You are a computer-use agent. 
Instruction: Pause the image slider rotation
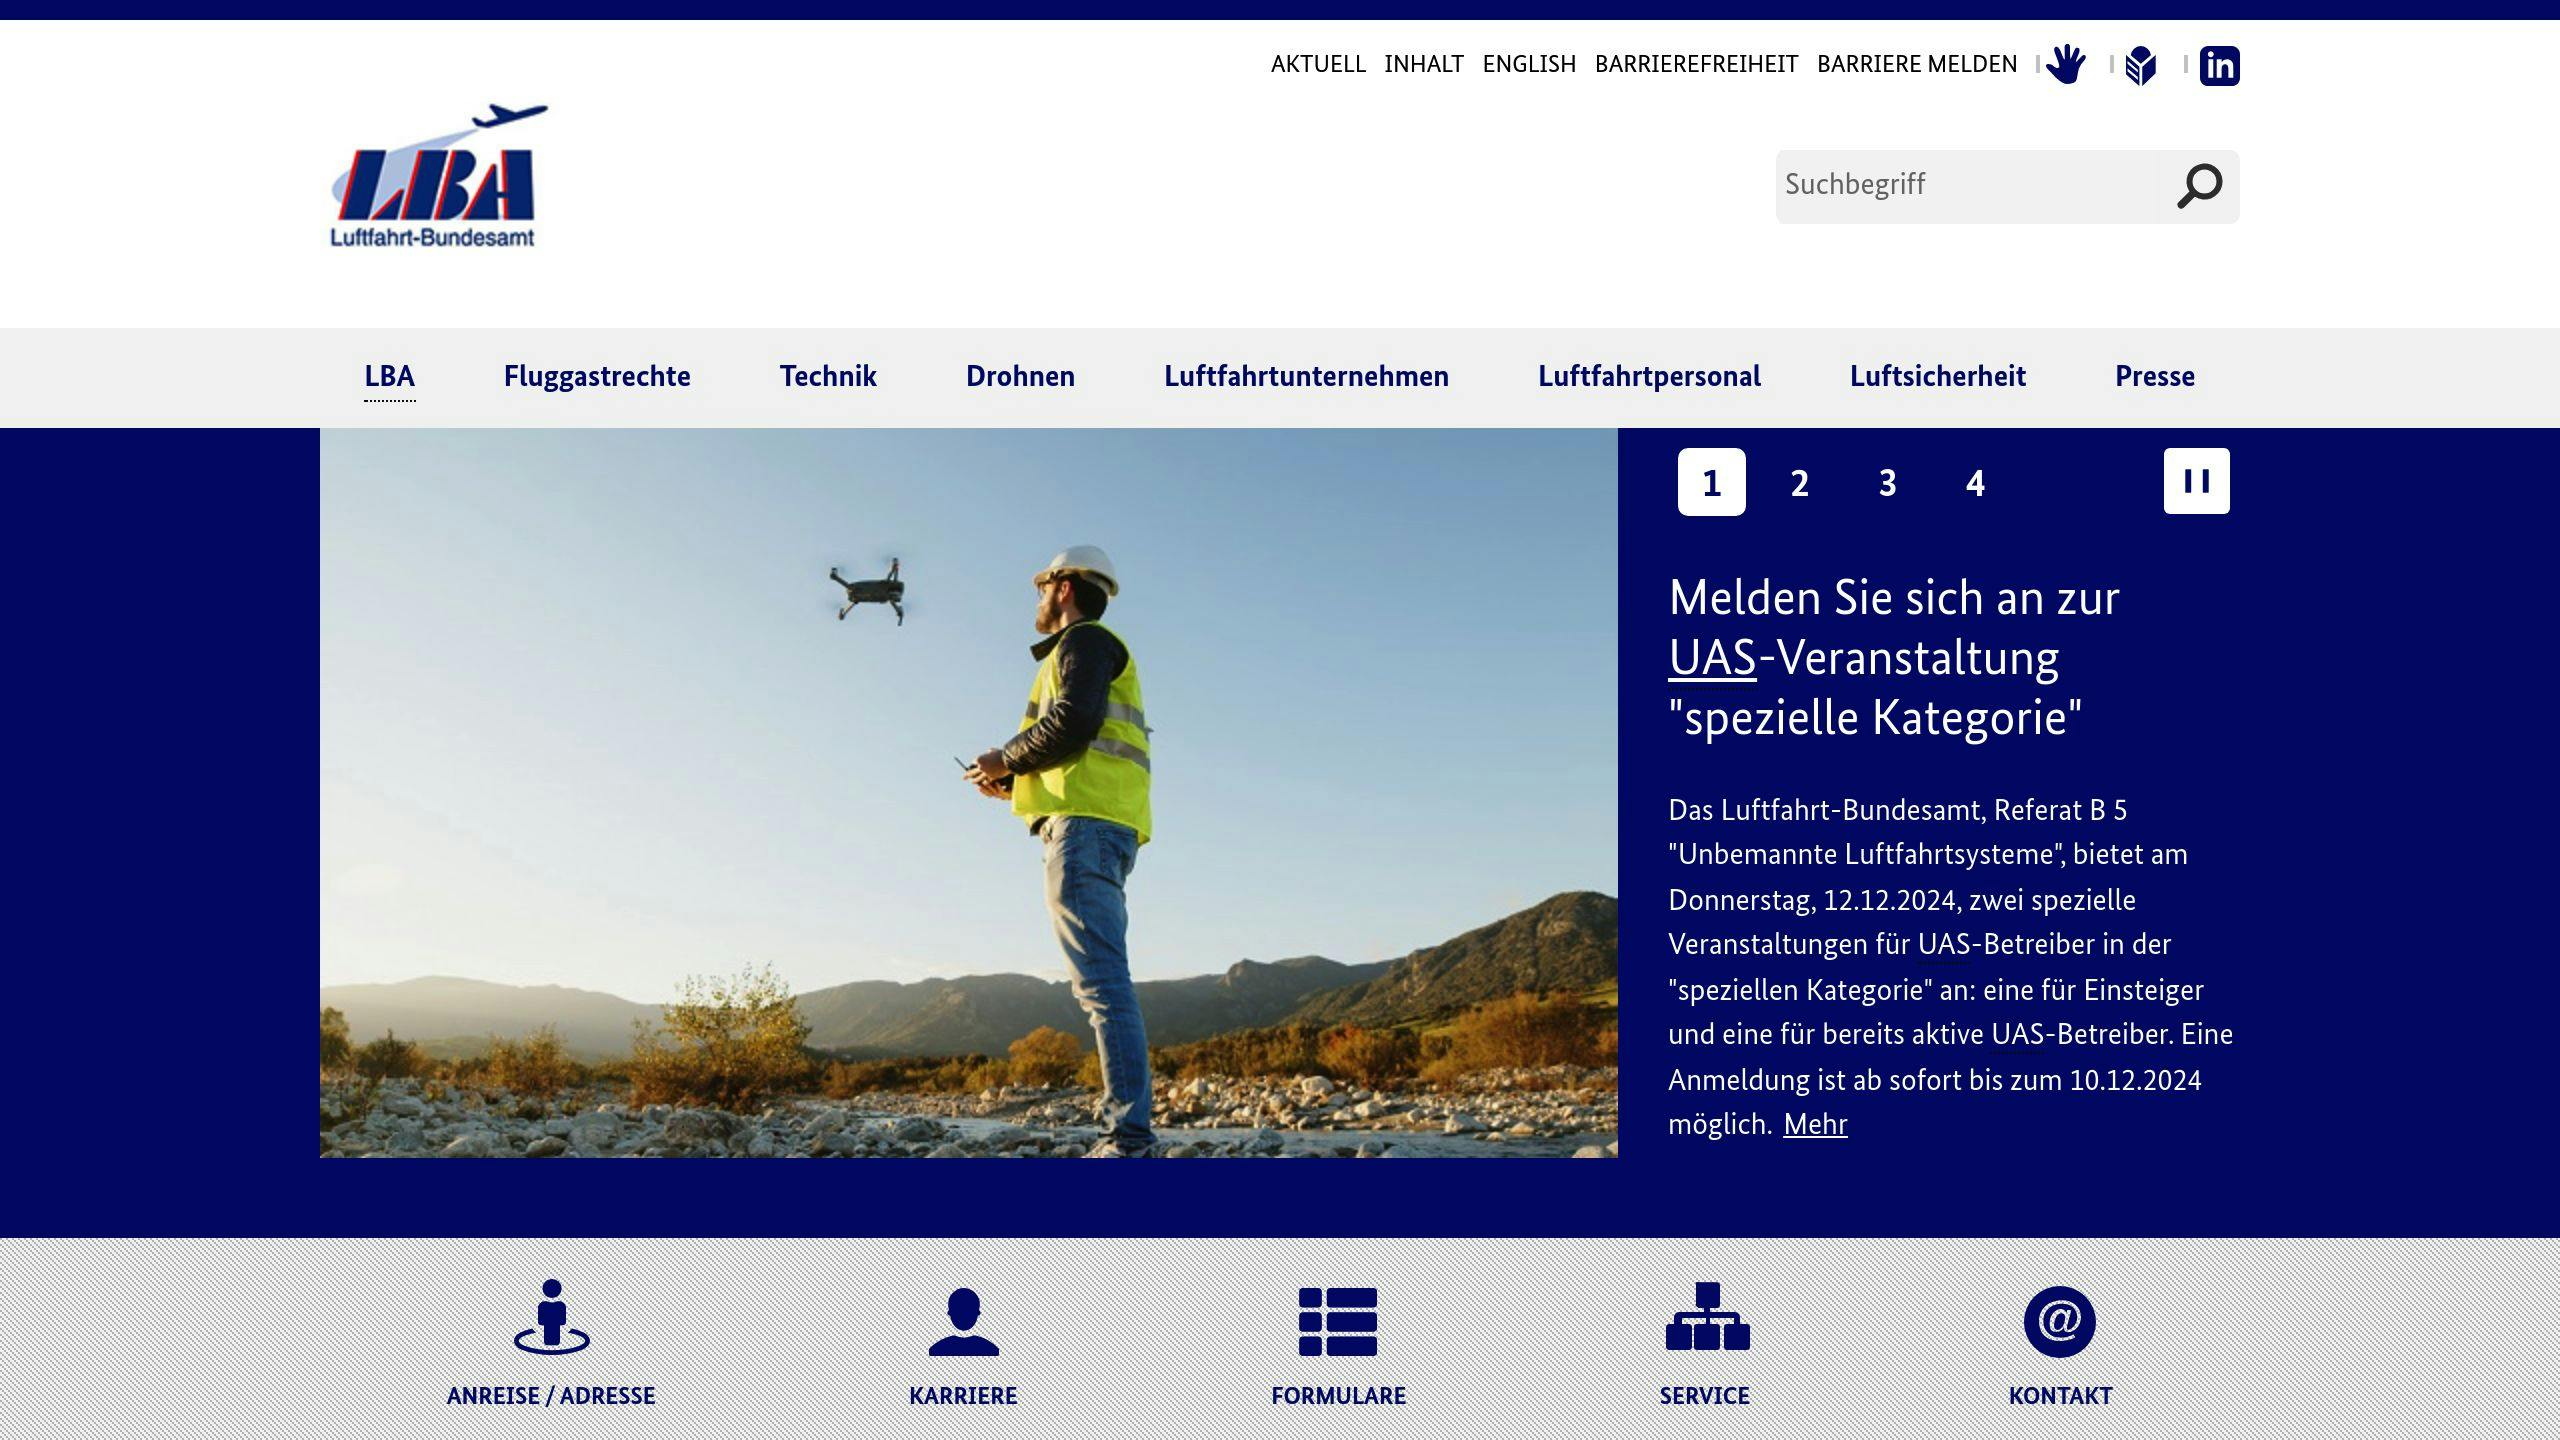pyautogui.click(x=2196, y=483)
